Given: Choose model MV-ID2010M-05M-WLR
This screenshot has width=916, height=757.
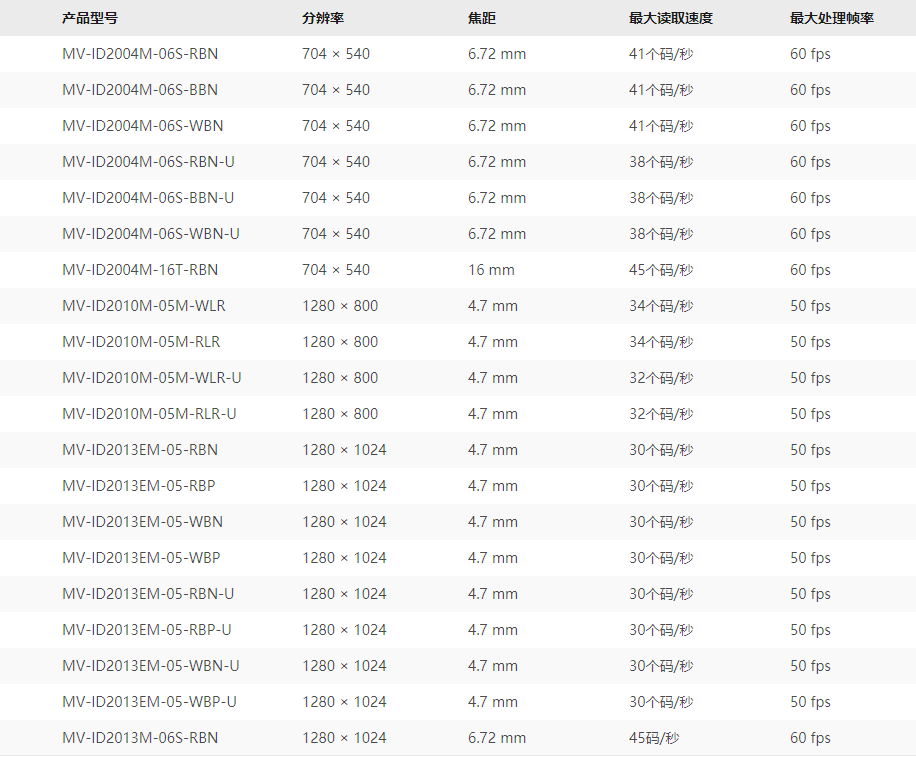Looking at the screenshot, I should pyautogui.click(x=144, y=306).
